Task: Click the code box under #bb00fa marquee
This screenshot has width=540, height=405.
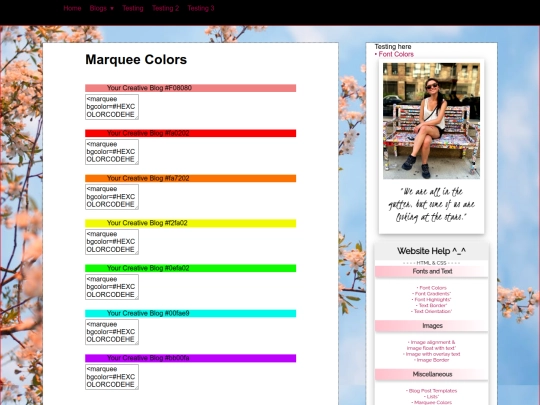Action: [x=112, y=377]
